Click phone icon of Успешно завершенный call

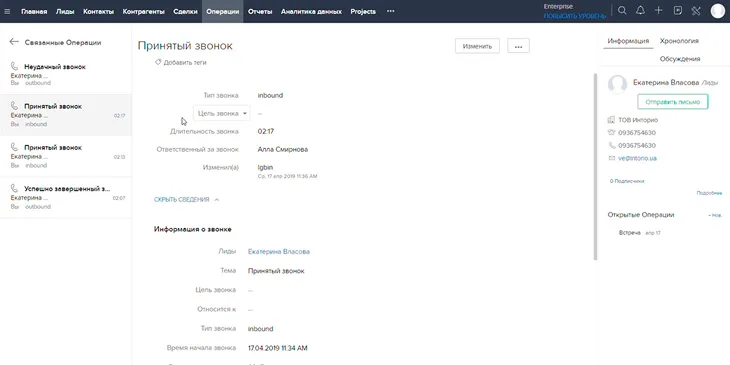tap(14, 189)
